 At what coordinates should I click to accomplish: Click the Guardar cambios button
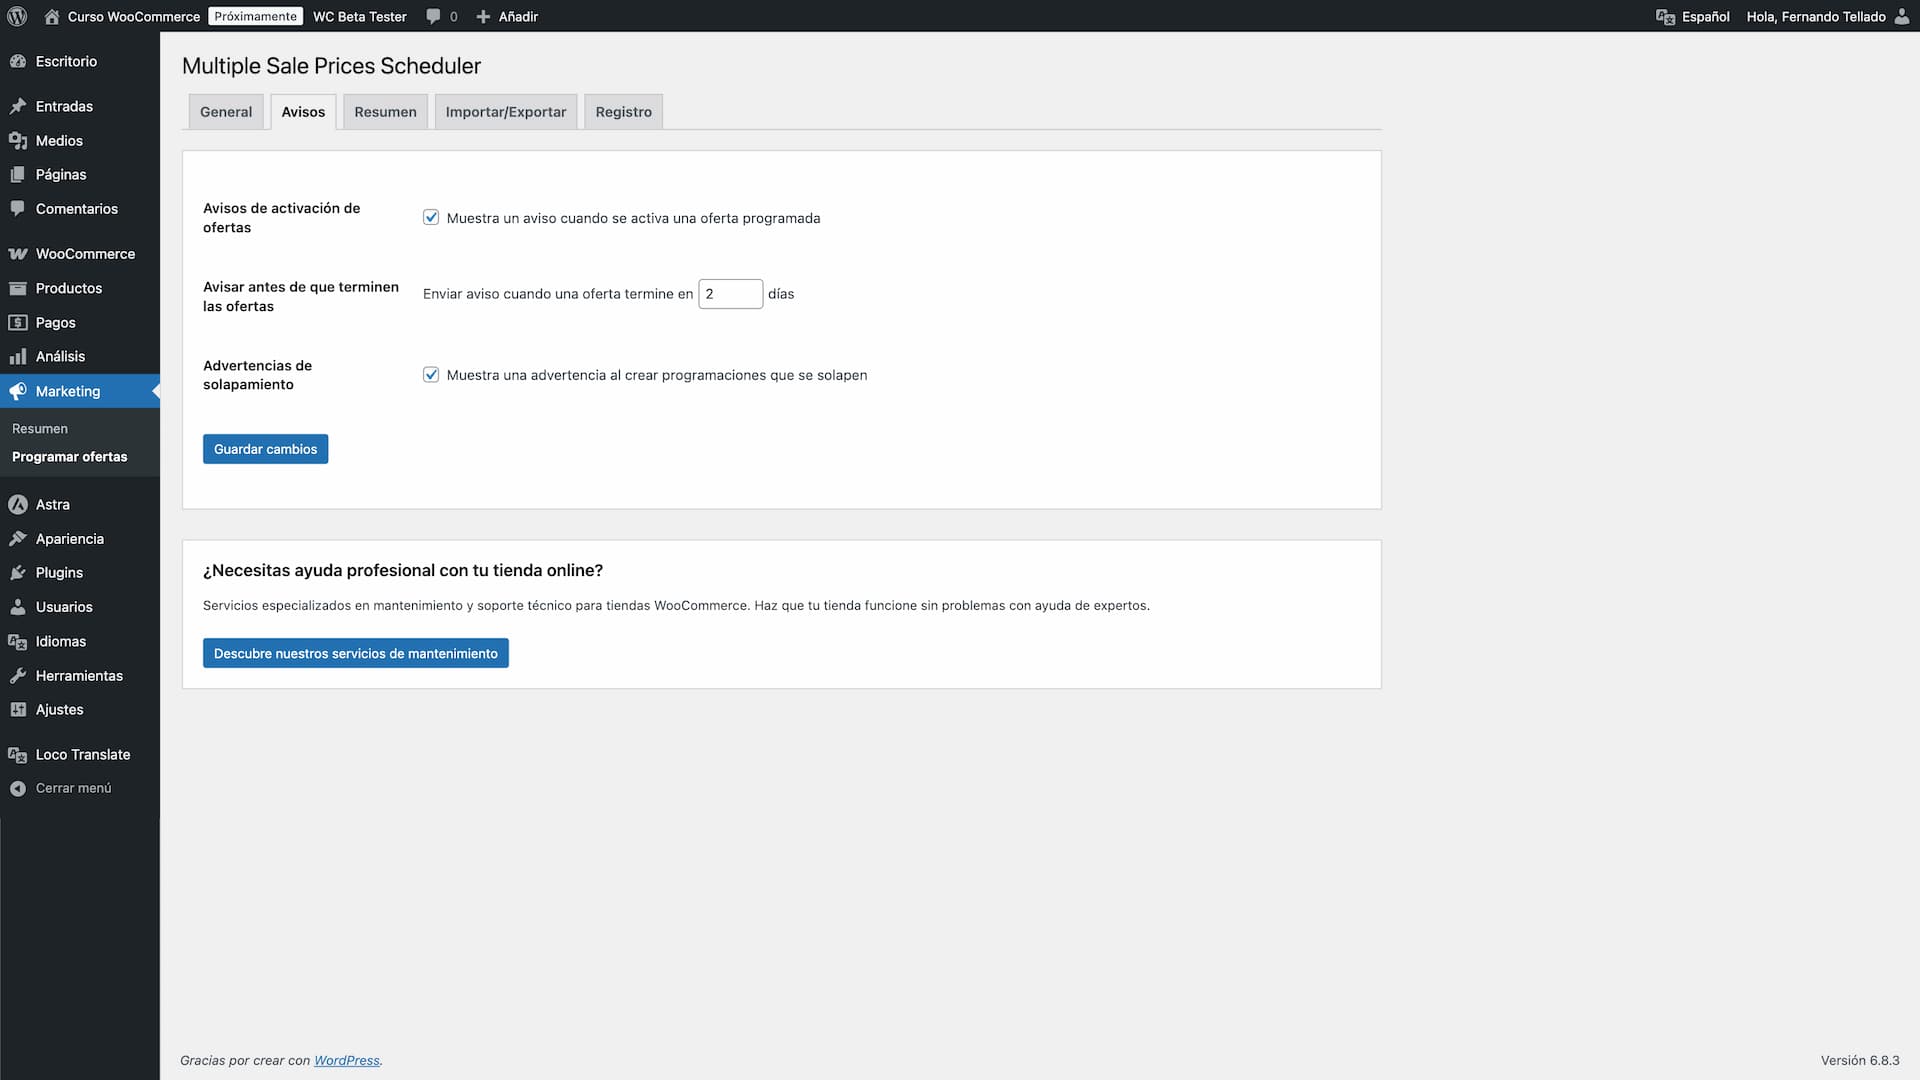tap(265, 448)
